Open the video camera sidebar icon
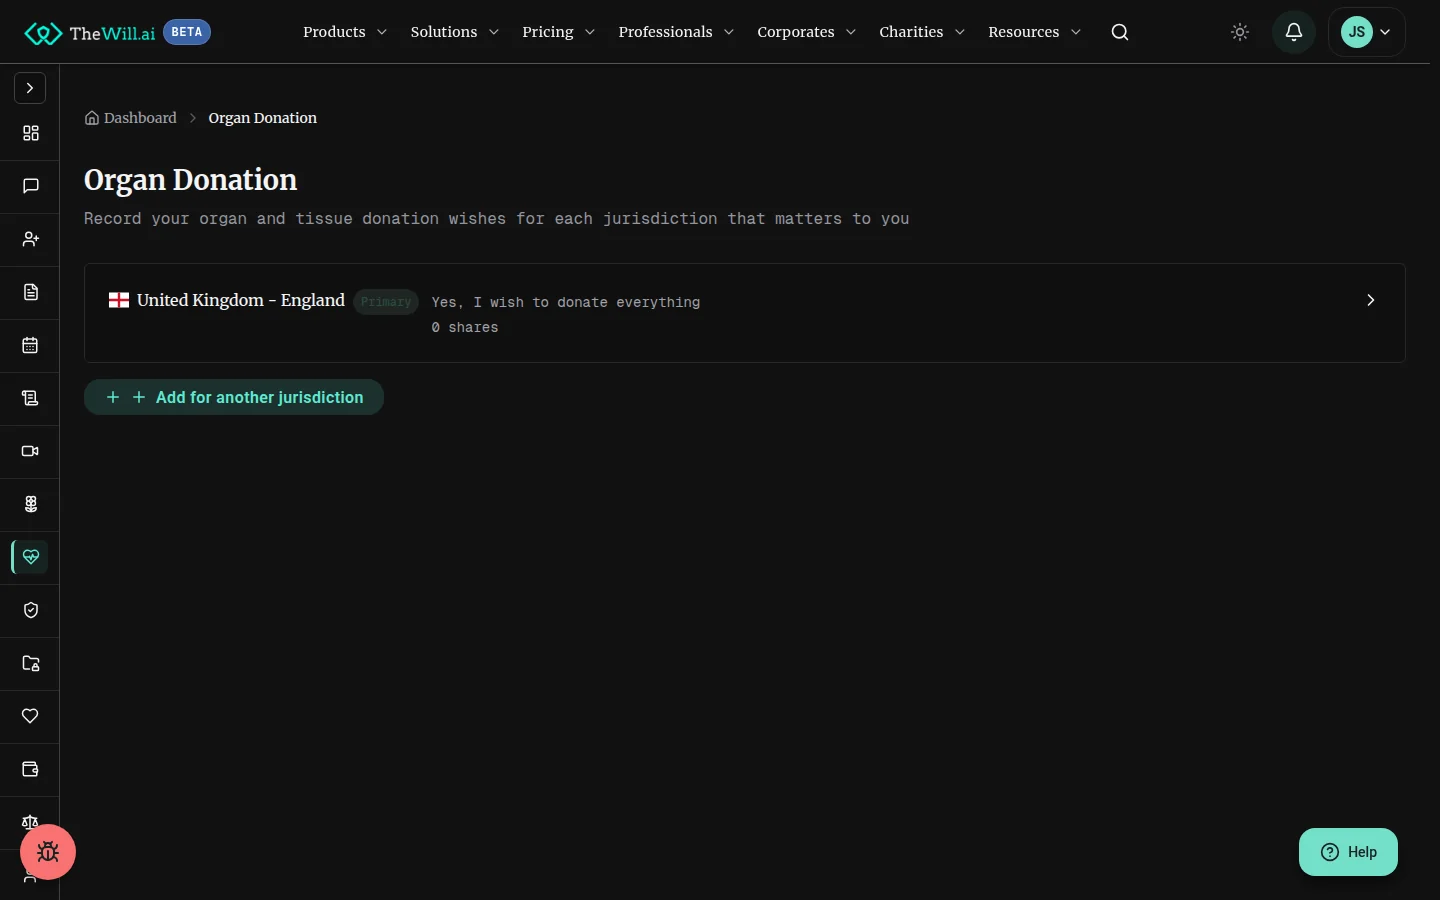This screenshot has height=900, width=1440. (31, 451)
